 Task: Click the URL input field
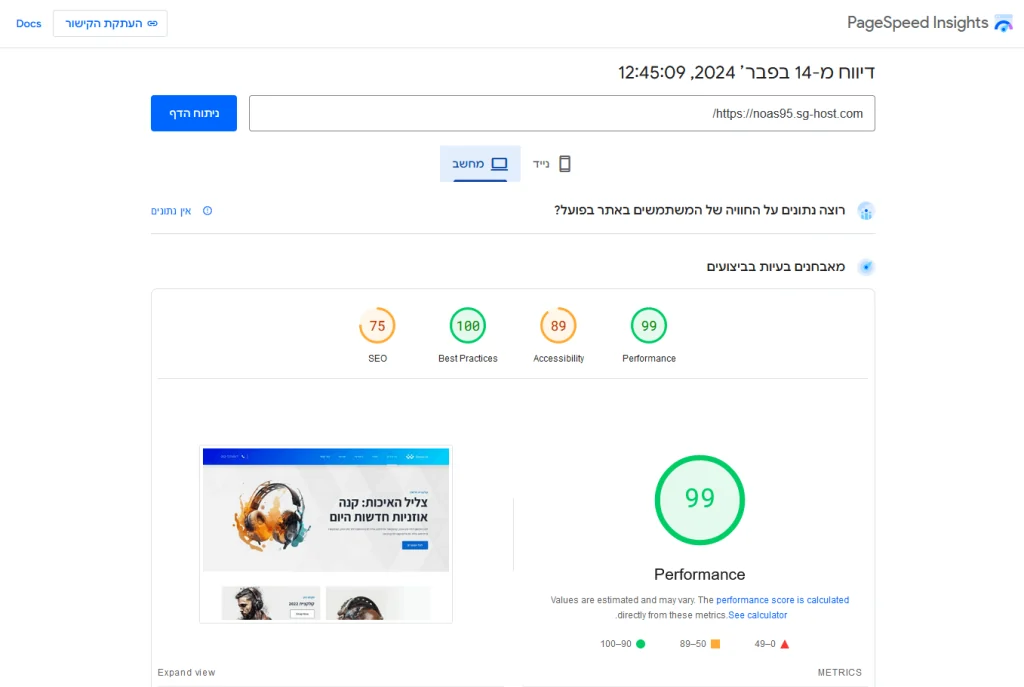tap(562, 113)
